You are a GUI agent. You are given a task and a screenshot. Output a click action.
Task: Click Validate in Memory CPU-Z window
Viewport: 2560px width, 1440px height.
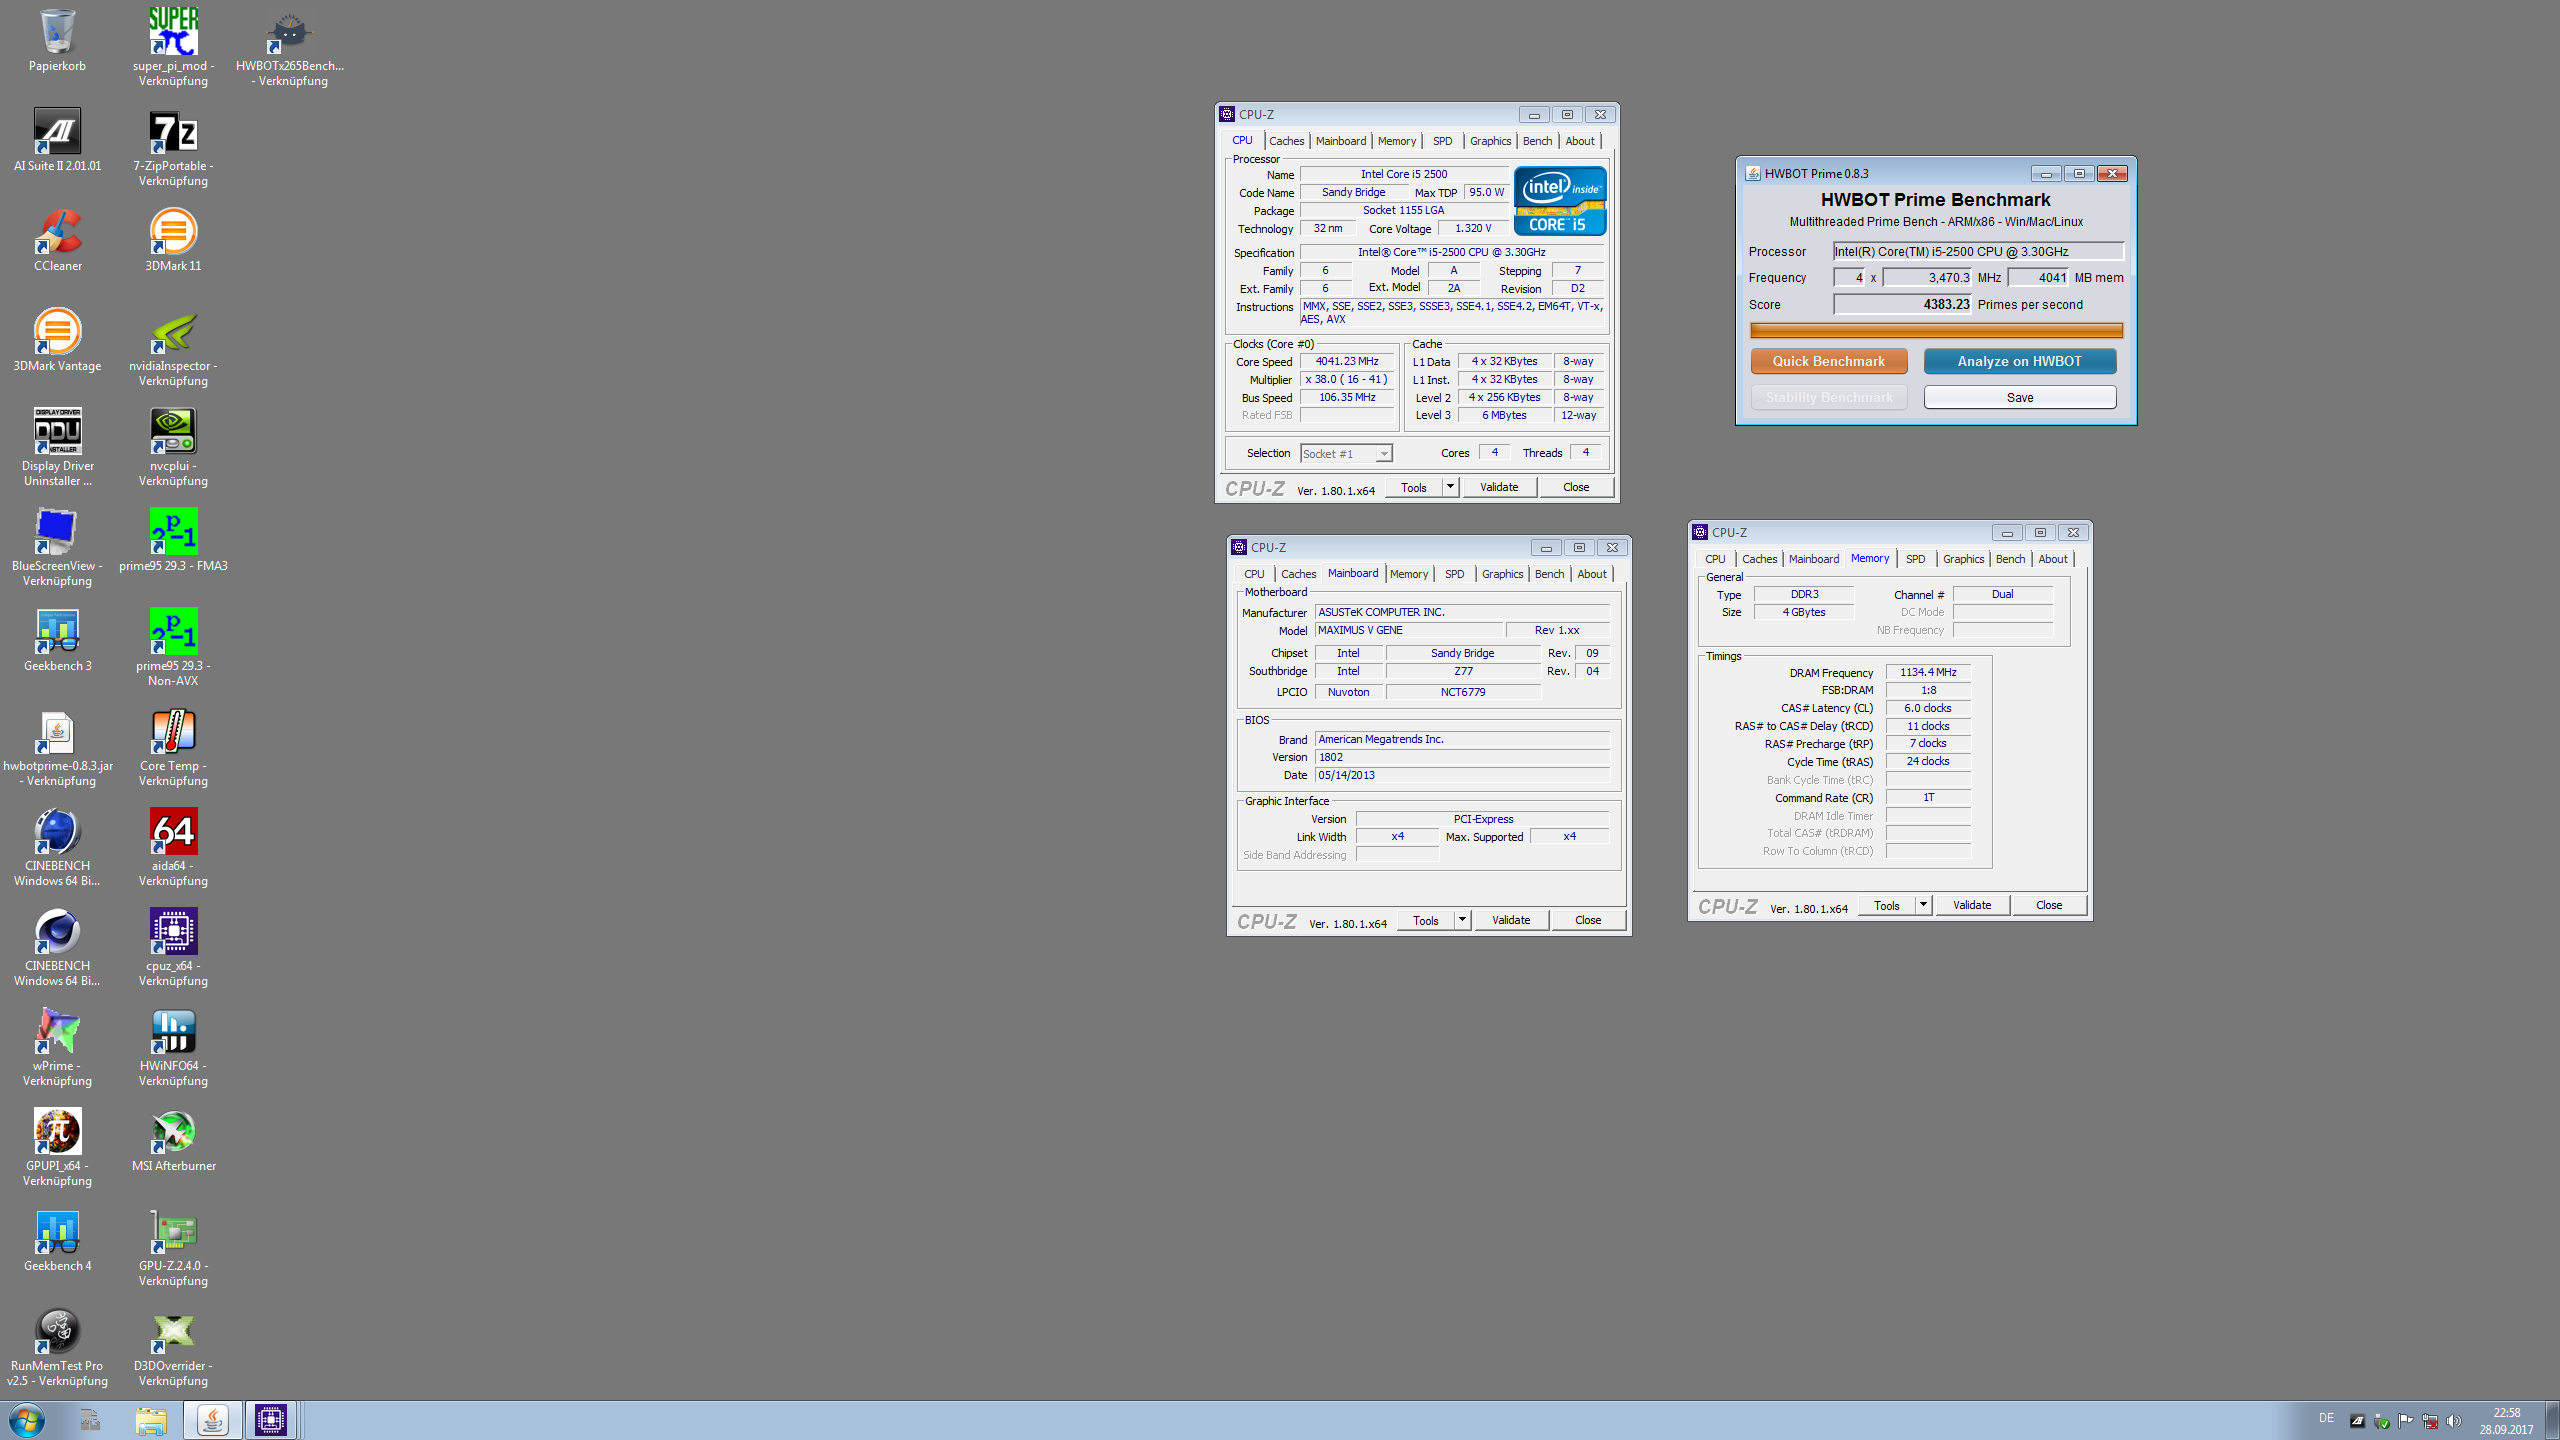coord(1972,905)
